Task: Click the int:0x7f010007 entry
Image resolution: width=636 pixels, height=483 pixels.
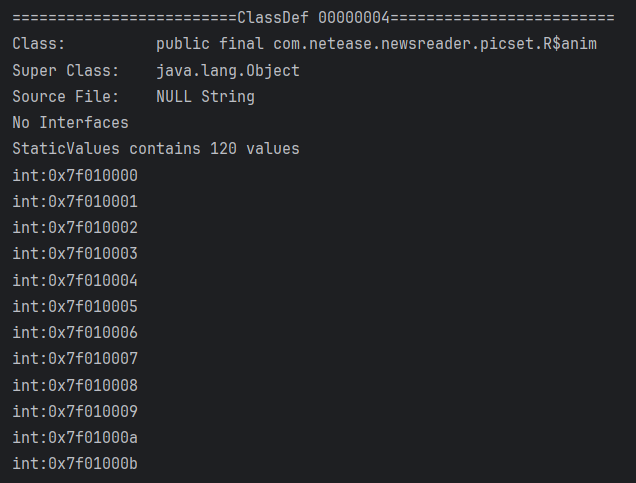Action: tap(75, 358)
